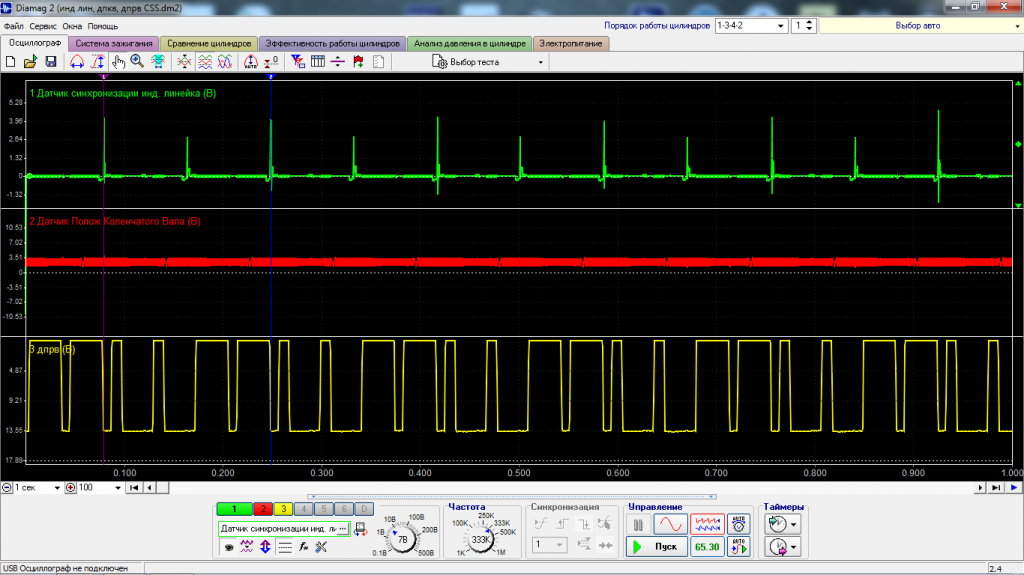Click the 7В voltage range knob
Screen dimensions: 1024x575
[403, 539]
